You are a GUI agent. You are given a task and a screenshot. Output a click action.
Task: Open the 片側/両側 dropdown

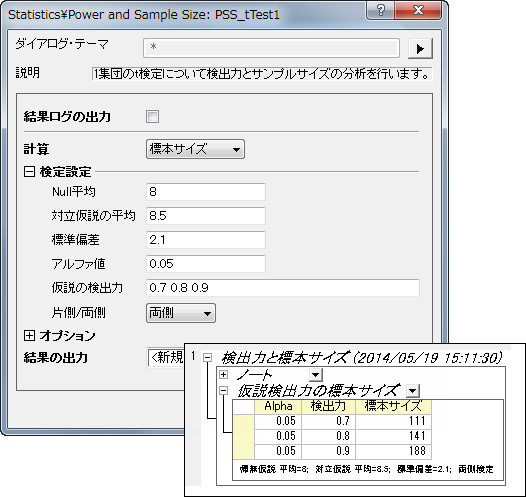click(x=181, y=313)
